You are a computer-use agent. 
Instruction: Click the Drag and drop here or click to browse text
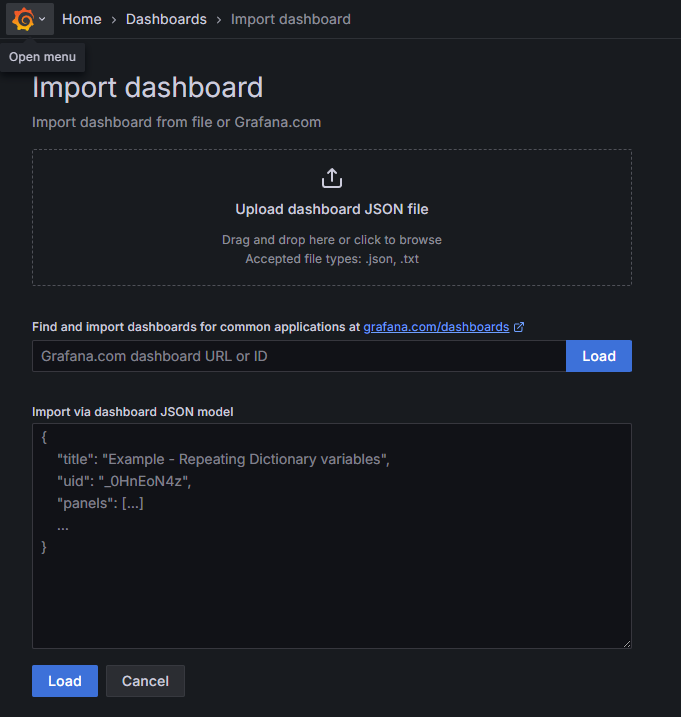pos(332,240)
